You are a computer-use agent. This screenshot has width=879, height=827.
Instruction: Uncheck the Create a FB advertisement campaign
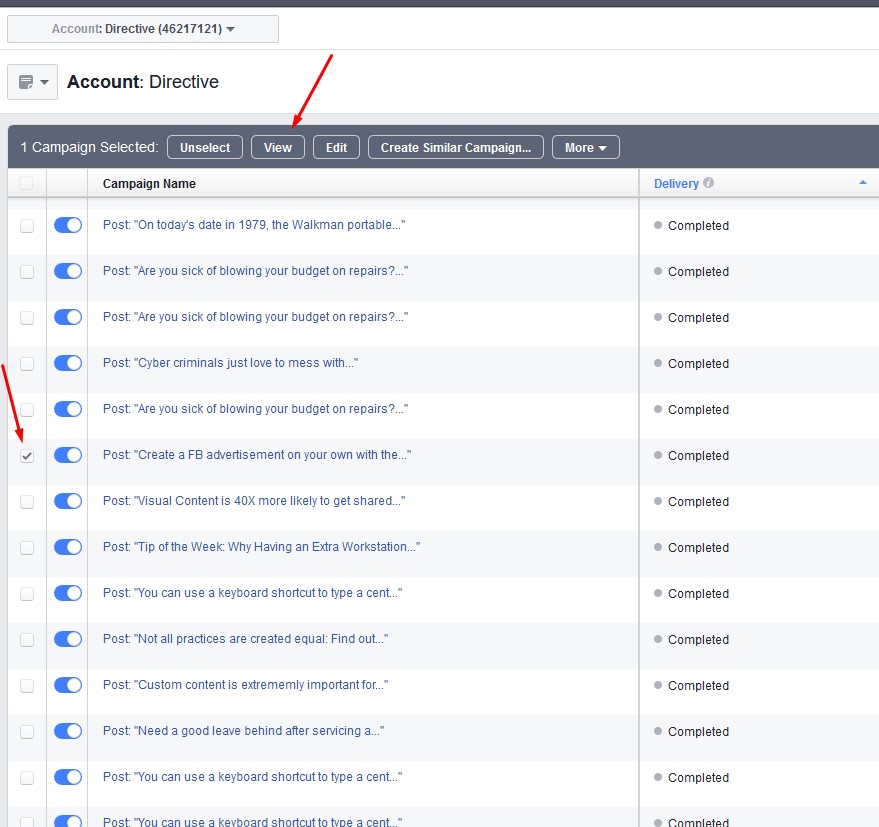(x=27, y=455)
